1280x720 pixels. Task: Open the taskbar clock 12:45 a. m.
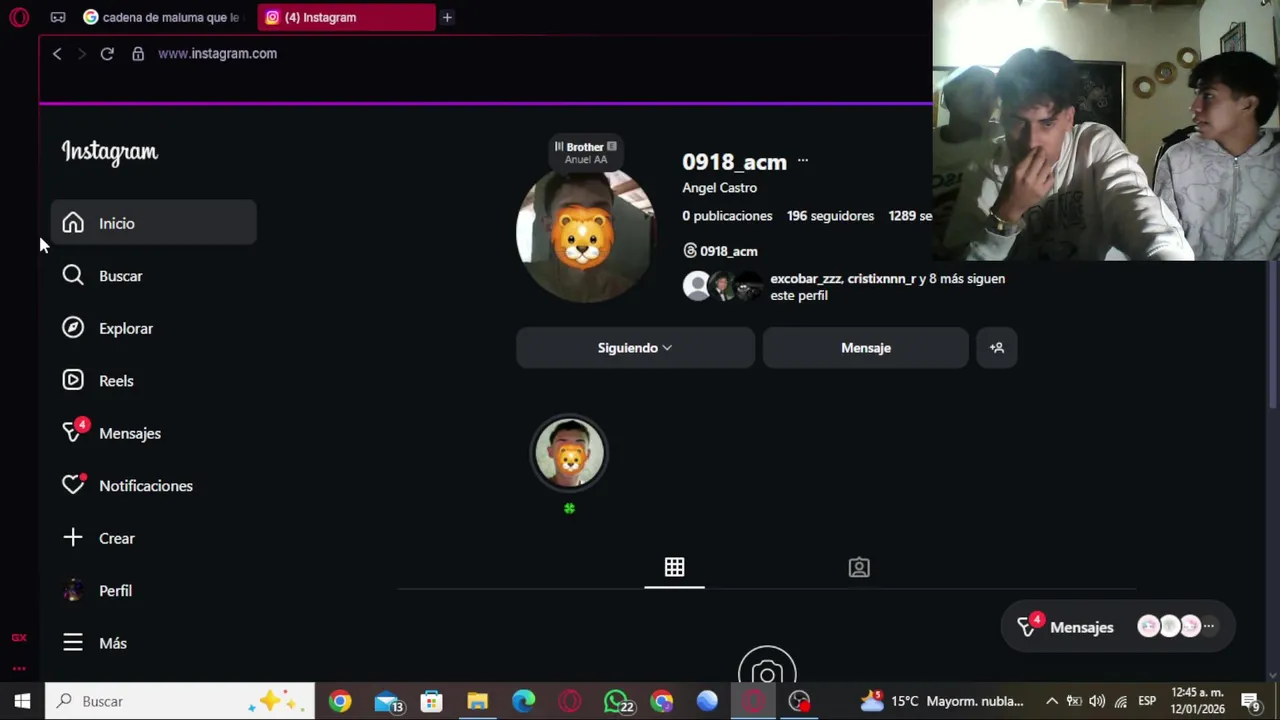(1198, 701)
